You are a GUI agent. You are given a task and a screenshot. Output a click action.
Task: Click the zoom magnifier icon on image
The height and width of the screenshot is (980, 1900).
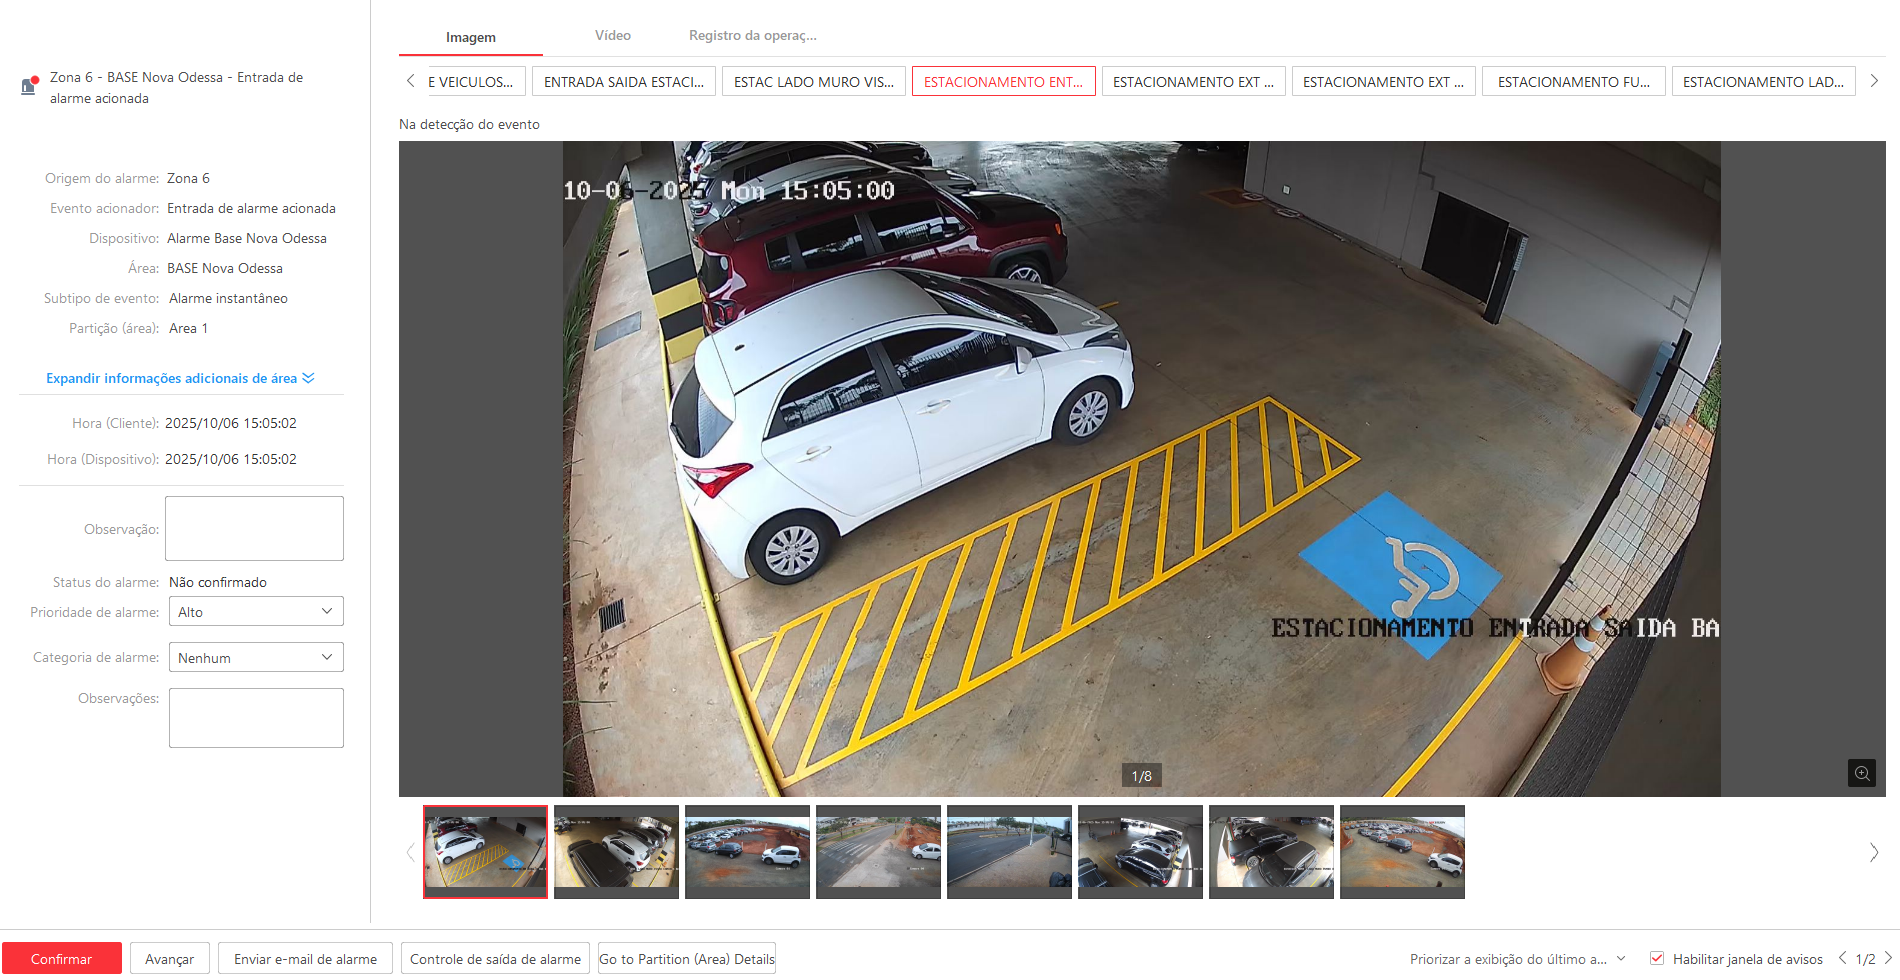pyautogui.click(x=1861, y=773)
